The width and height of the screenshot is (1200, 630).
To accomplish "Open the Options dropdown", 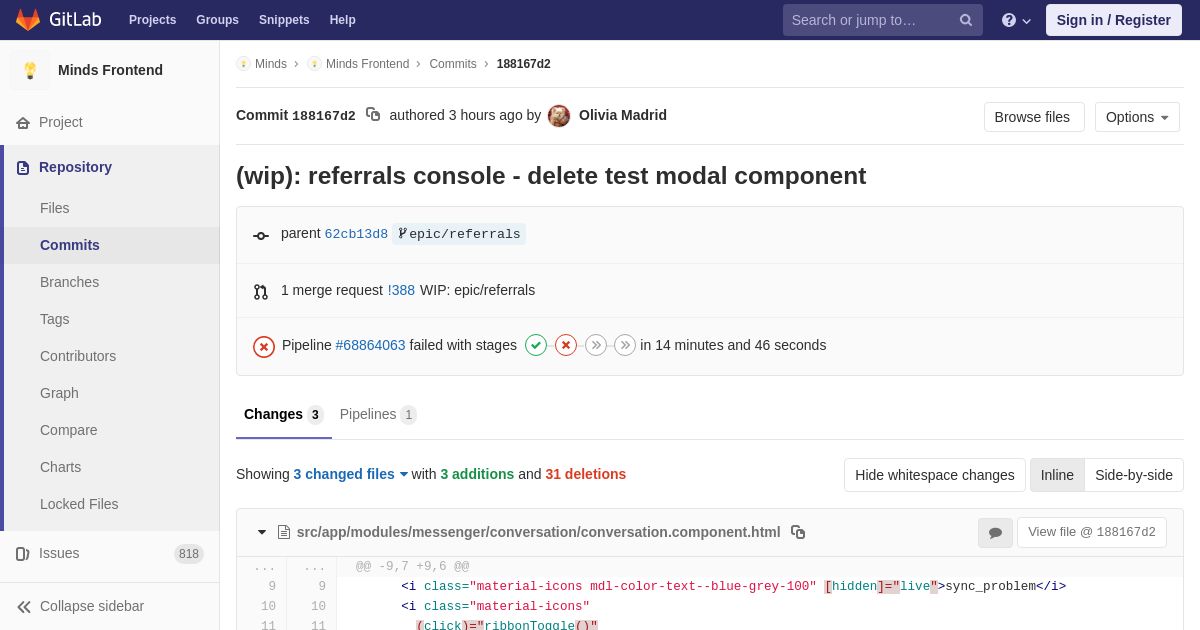I will (1137, 117).
